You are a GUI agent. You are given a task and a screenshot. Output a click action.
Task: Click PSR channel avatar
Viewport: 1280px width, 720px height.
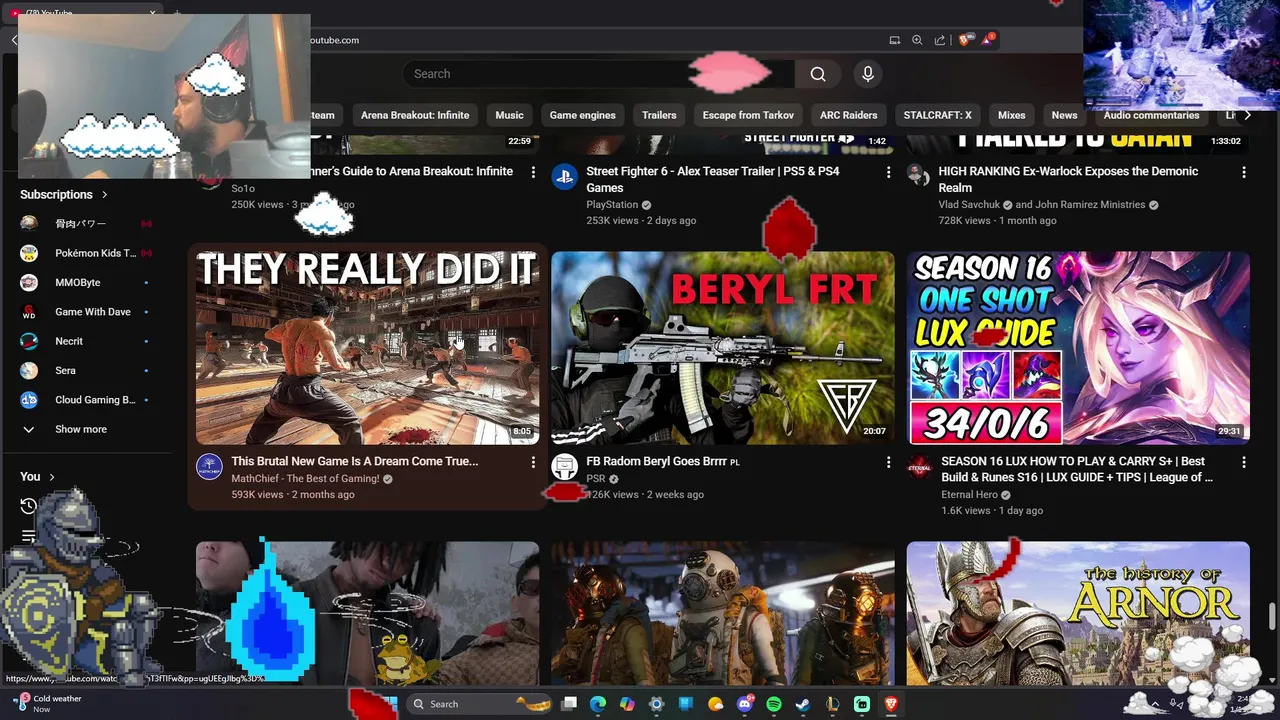[x=564, y=467]
